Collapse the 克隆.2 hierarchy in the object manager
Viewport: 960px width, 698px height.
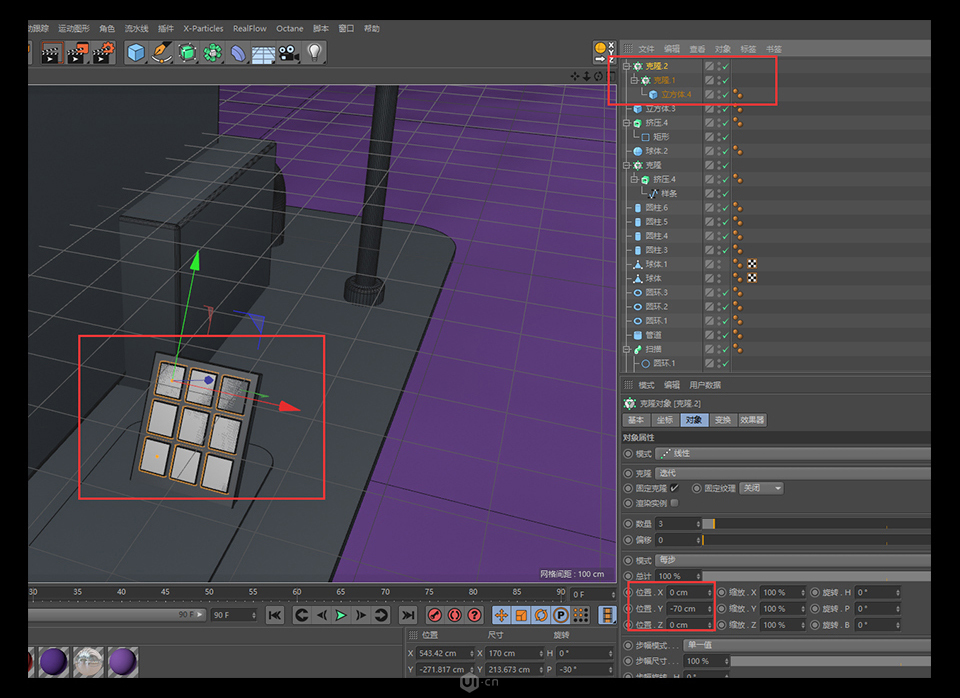626,64
